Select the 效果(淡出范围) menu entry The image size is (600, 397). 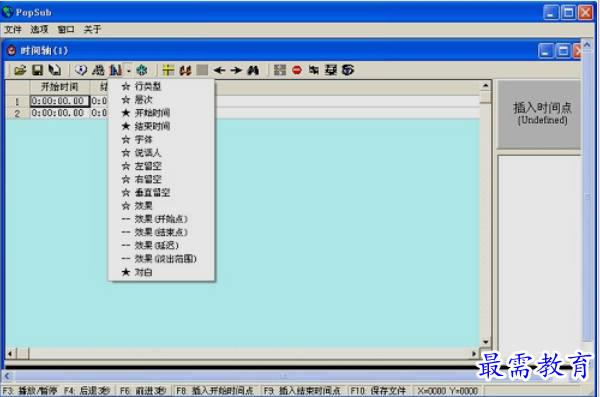click(161, 259)
